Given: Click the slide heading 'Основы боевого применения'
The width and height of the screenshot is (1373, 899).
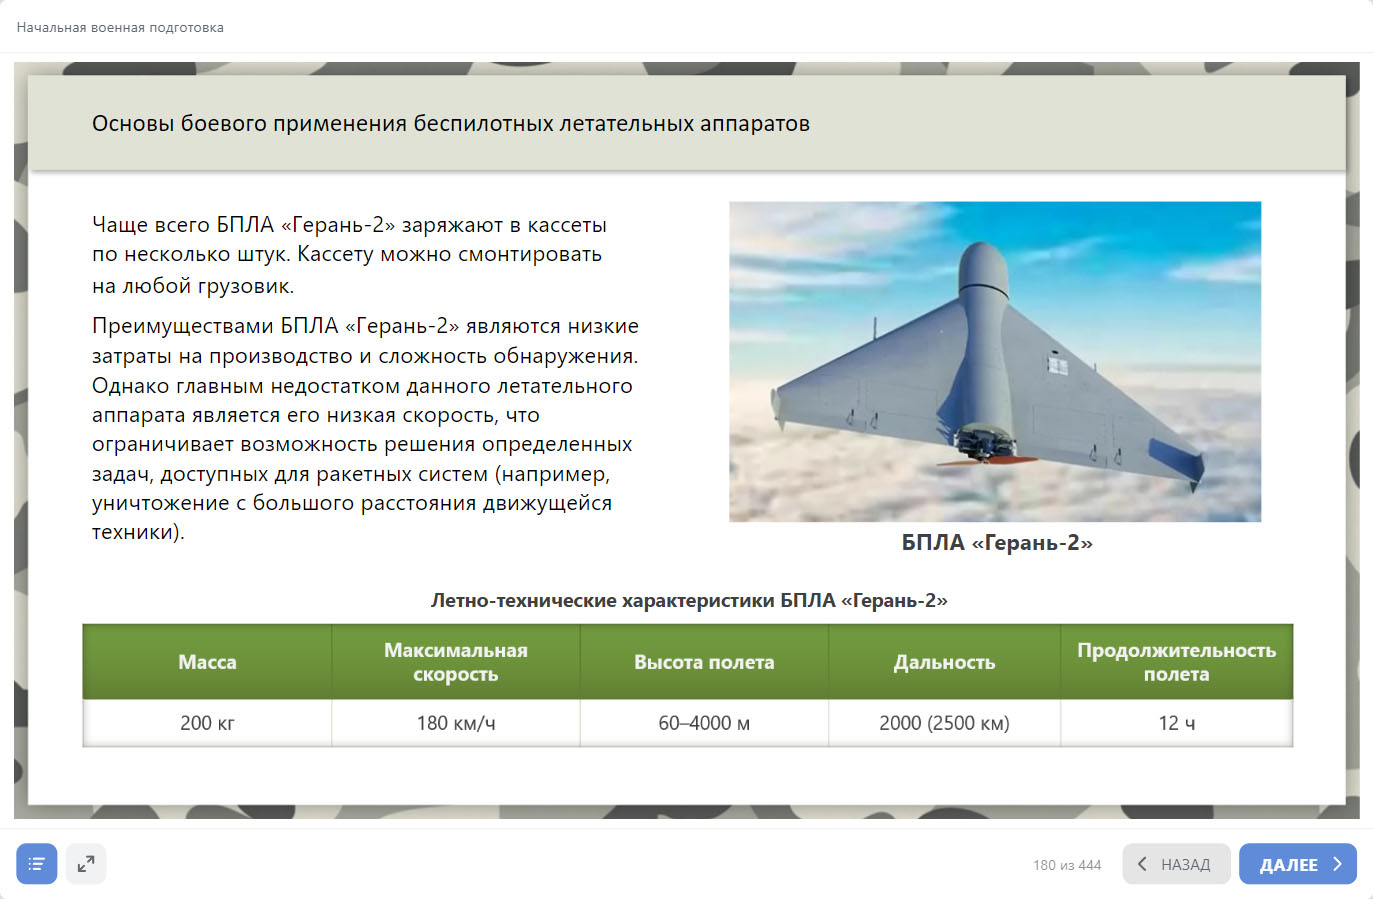Looking at the screenshot, I should pos(450,124).
